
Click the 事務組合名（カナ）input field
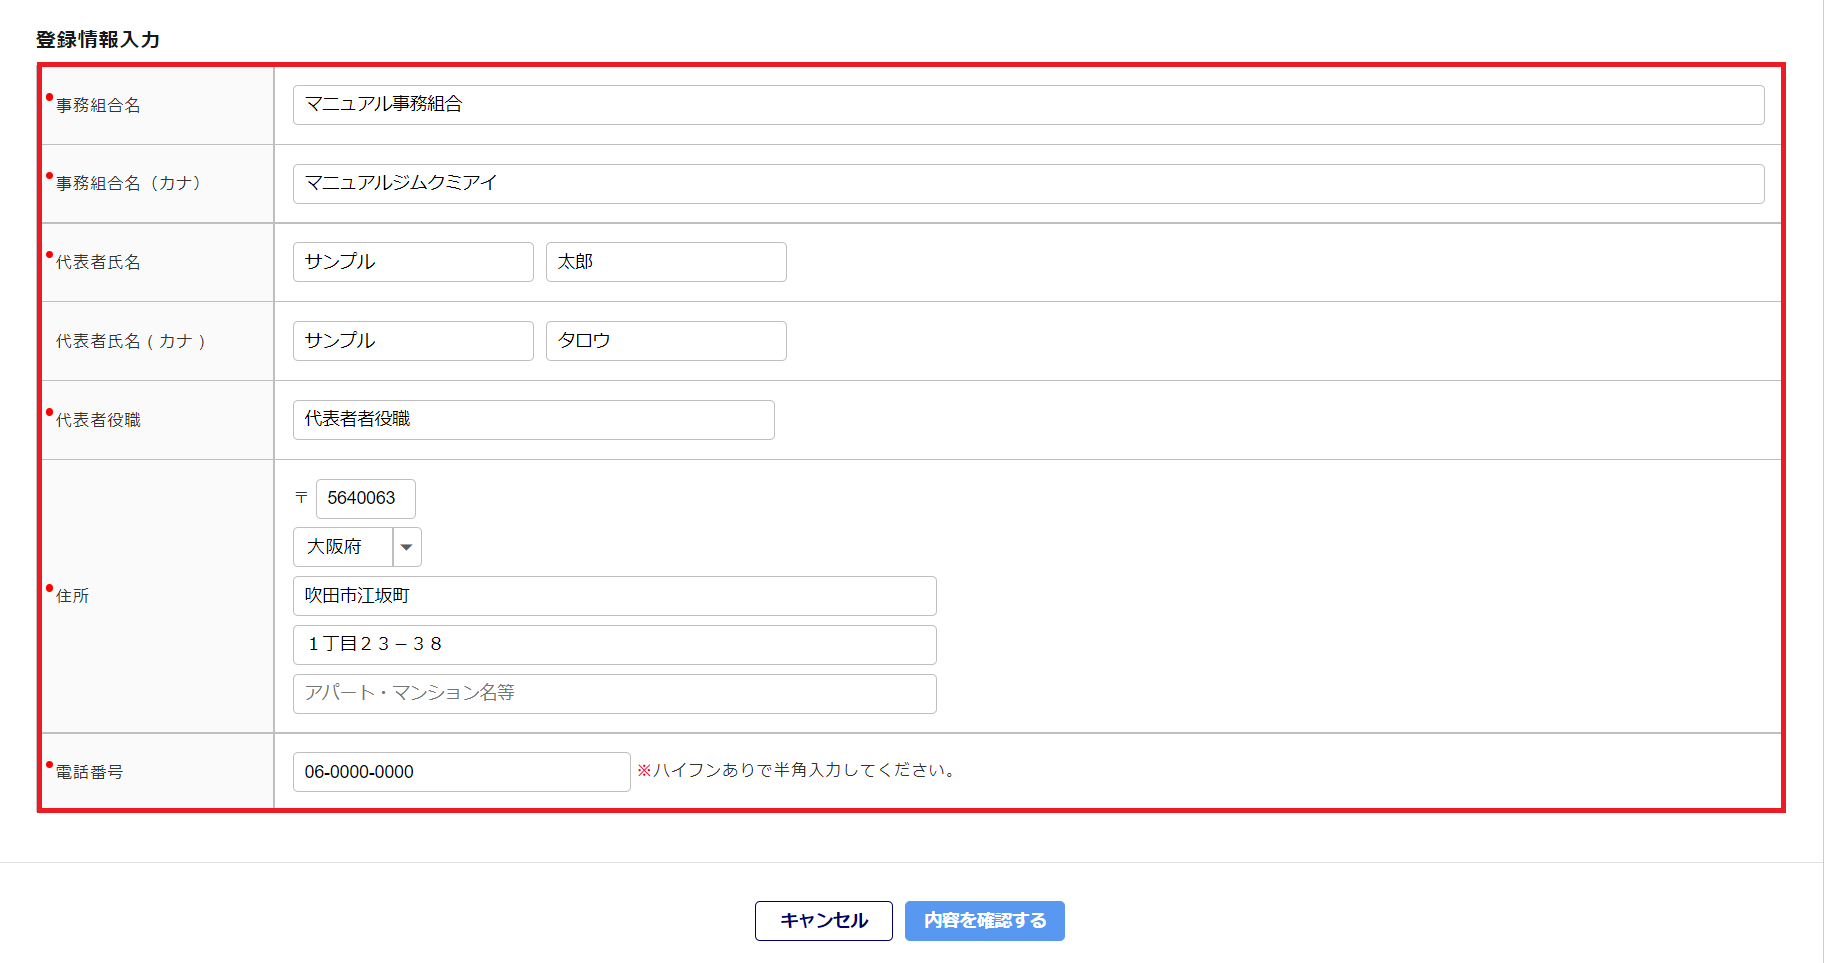tap(1027, 184)
